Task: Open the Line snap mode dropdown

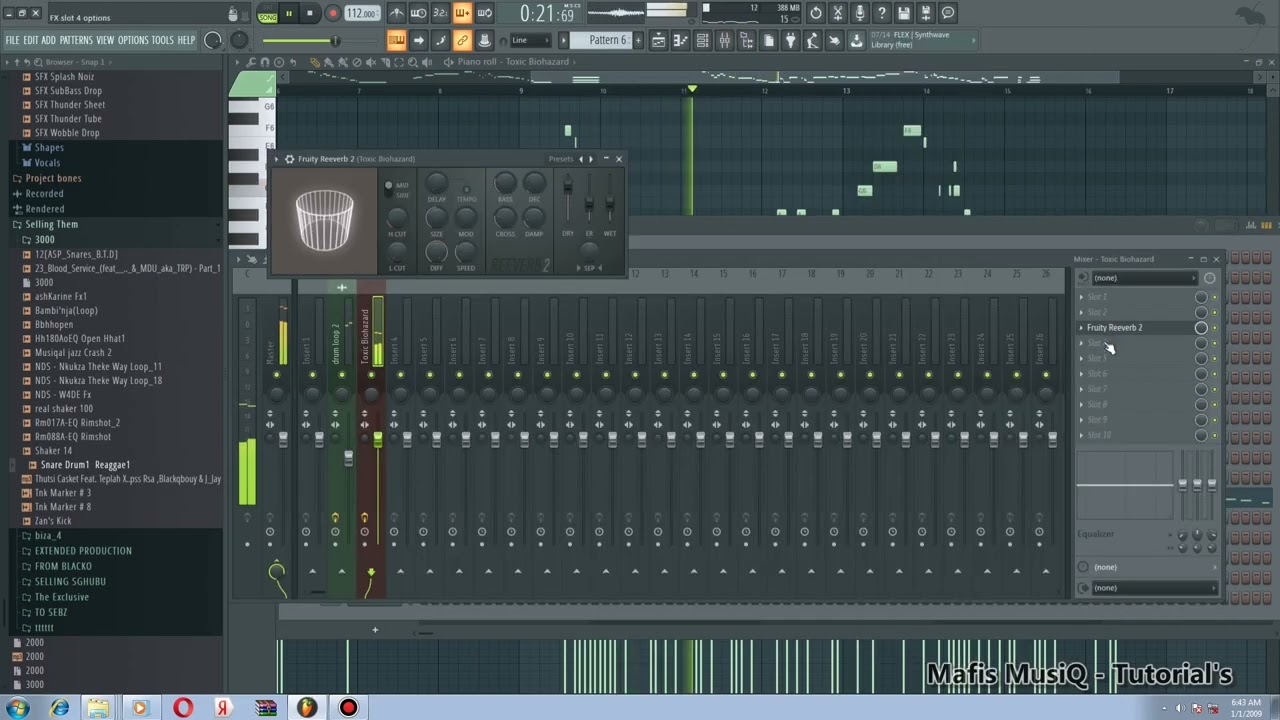Action: pos(531,40)
